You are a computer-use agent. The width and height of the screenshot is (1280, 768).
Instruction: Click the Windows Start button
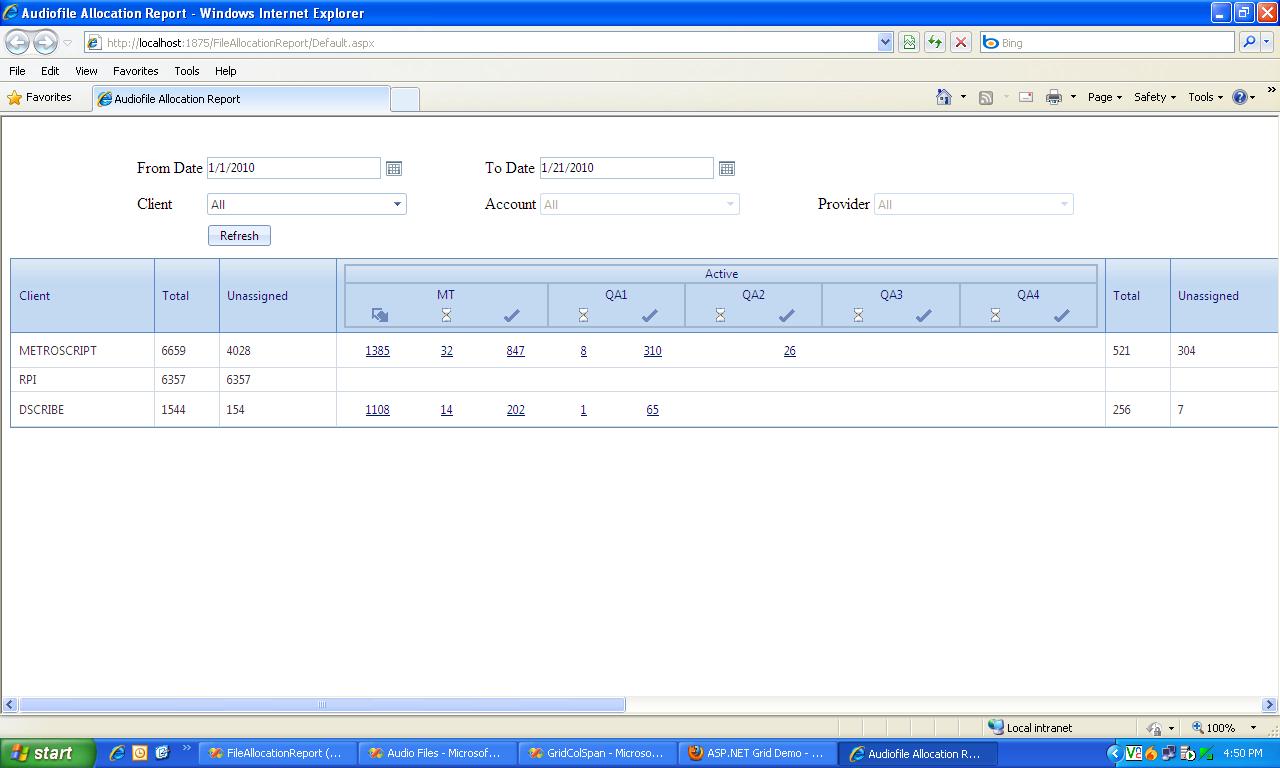click(48, 753)
